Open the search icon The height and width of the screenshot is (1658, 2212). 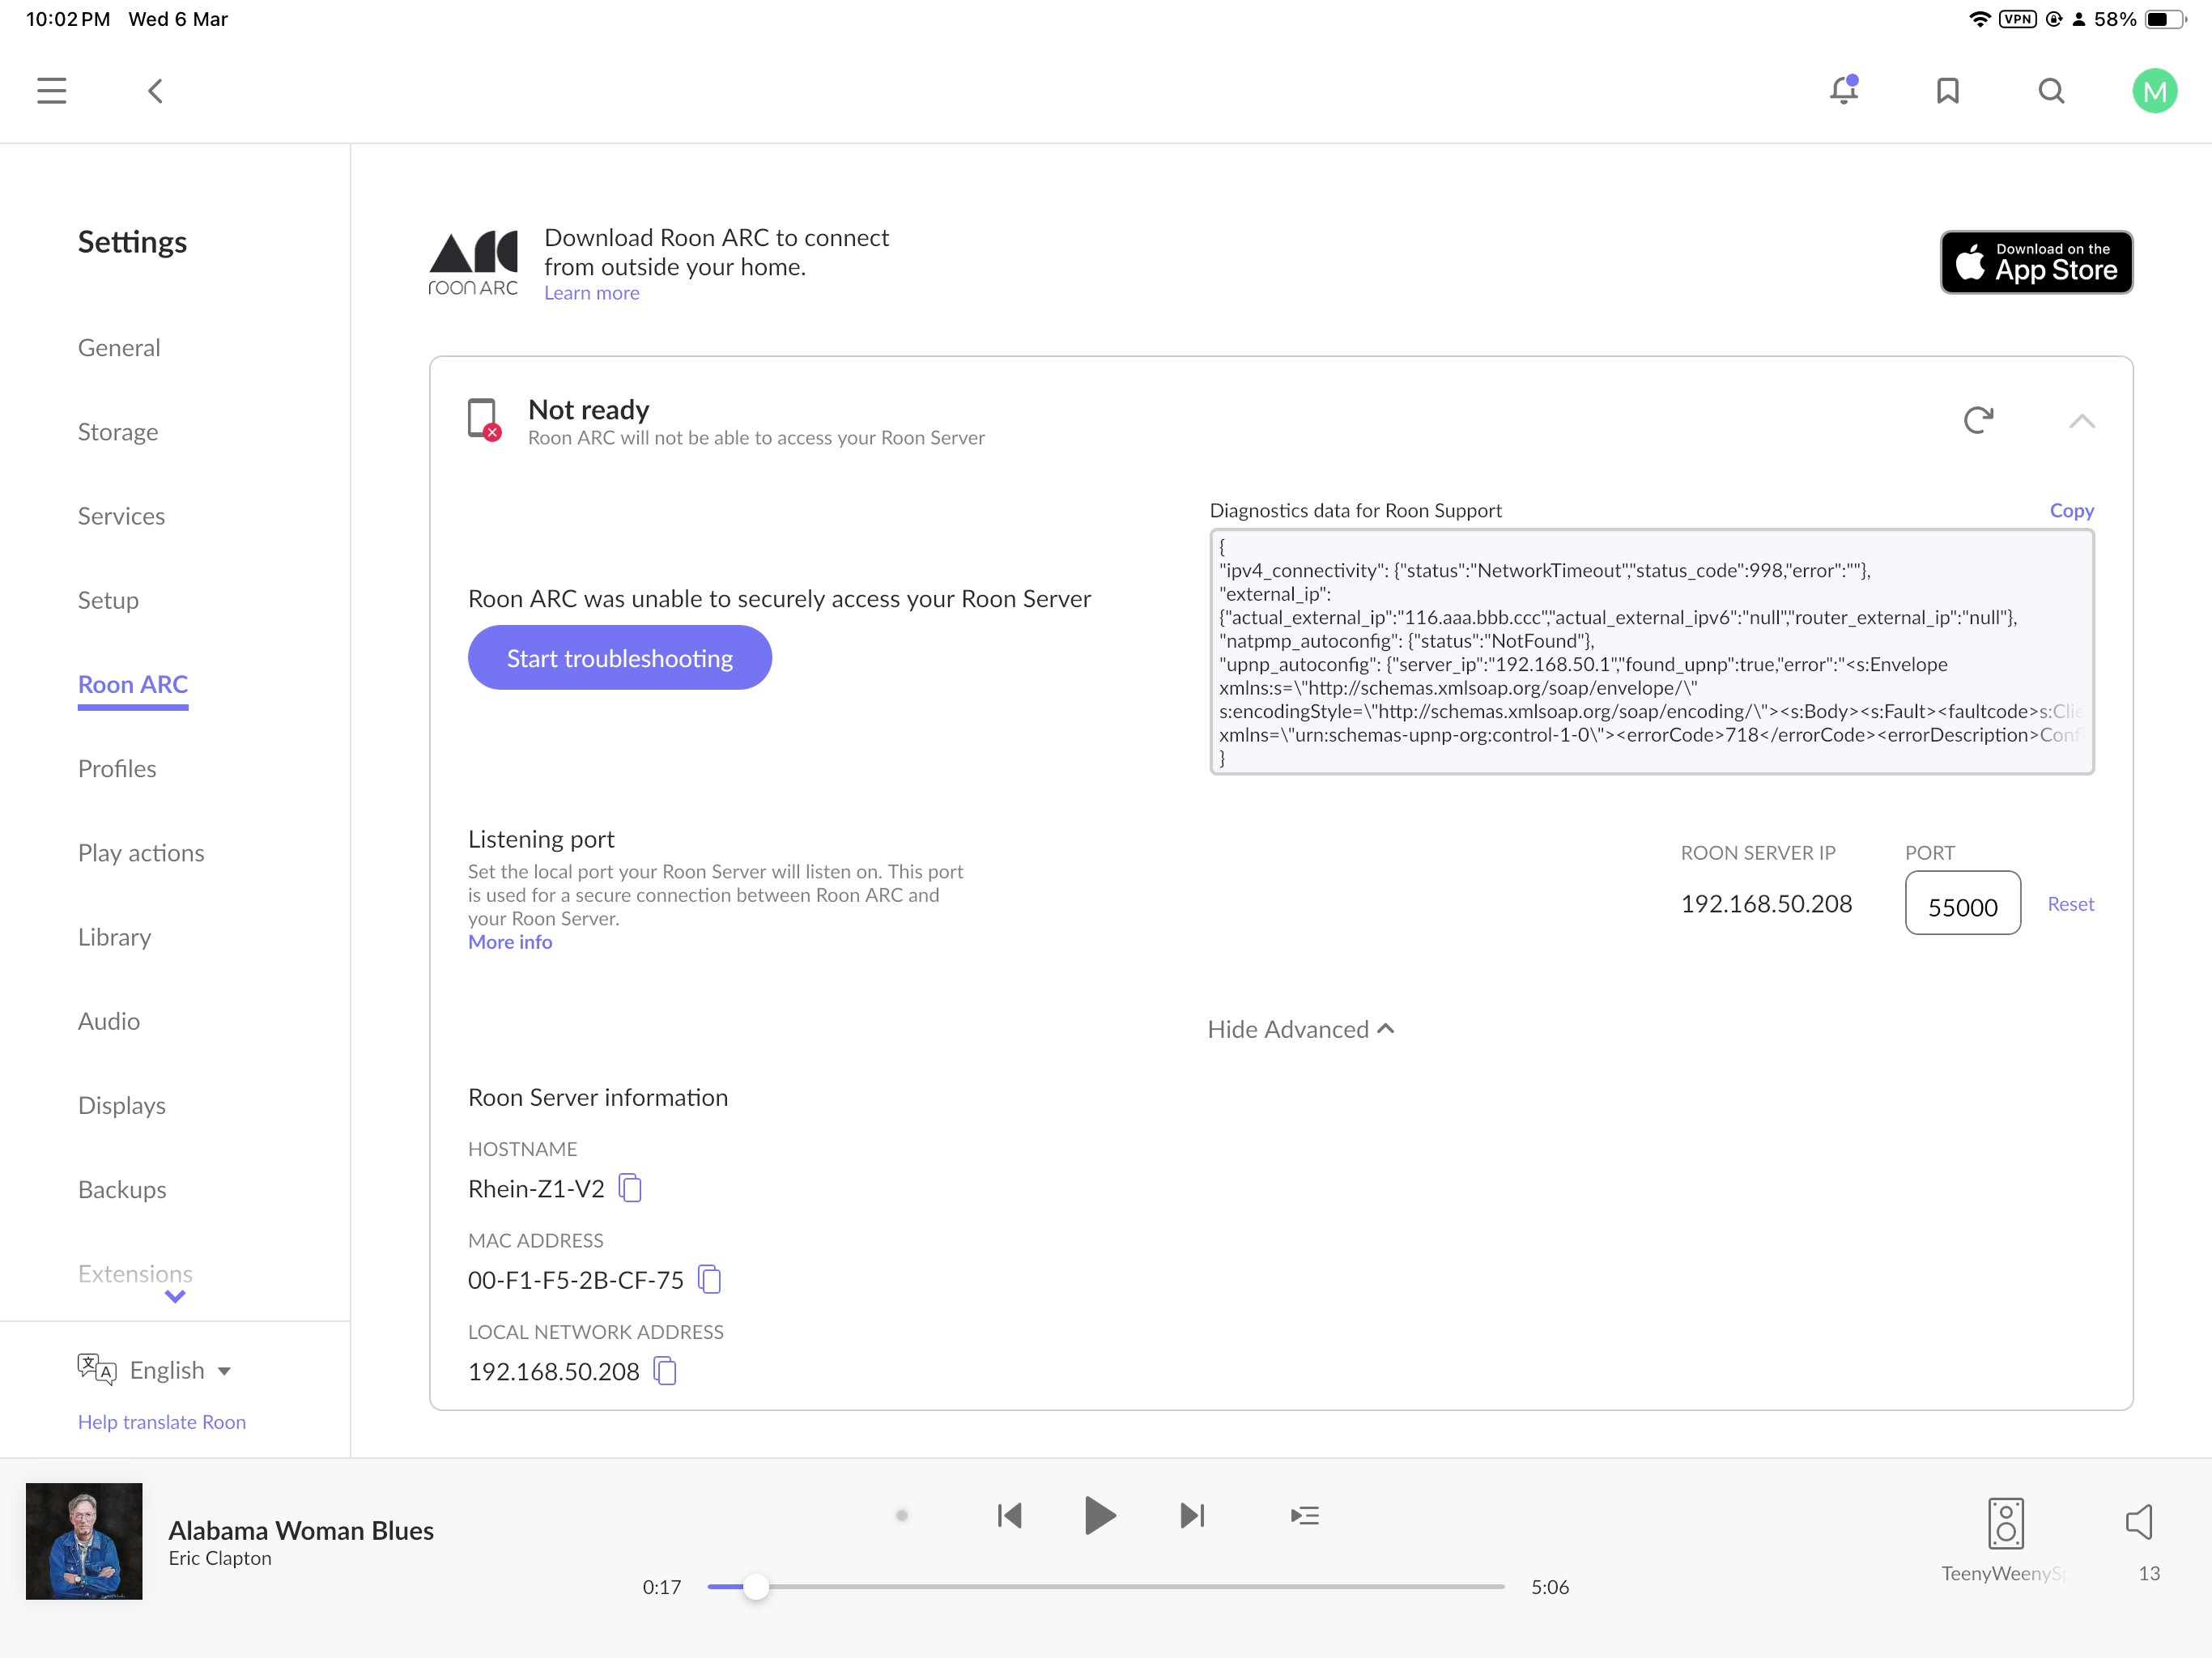[2051, 91]
